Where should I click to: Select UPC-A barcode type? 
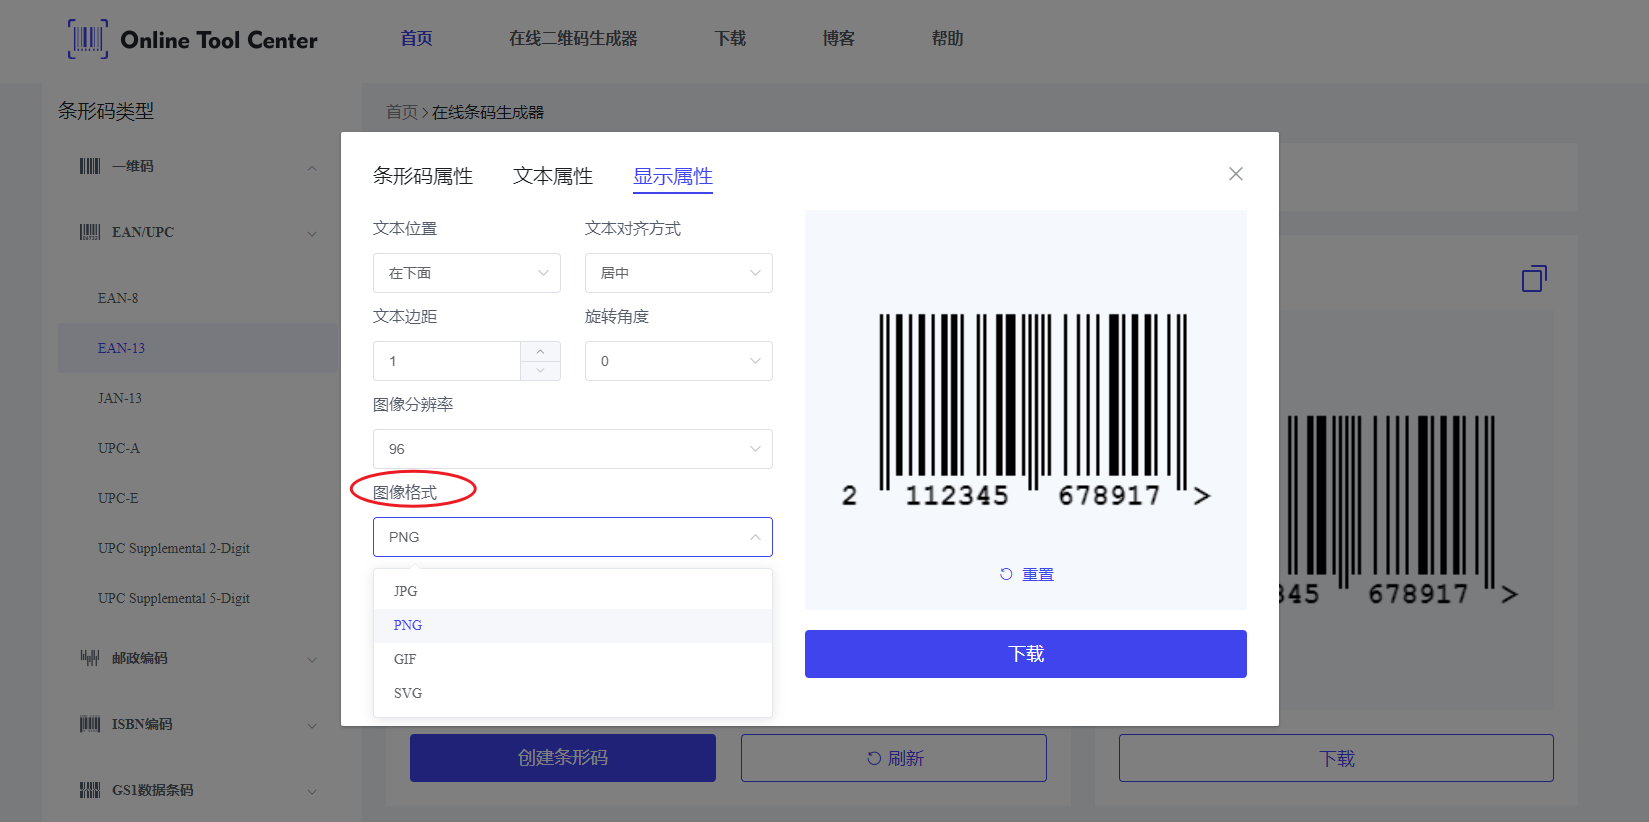[x=119, y=448]
